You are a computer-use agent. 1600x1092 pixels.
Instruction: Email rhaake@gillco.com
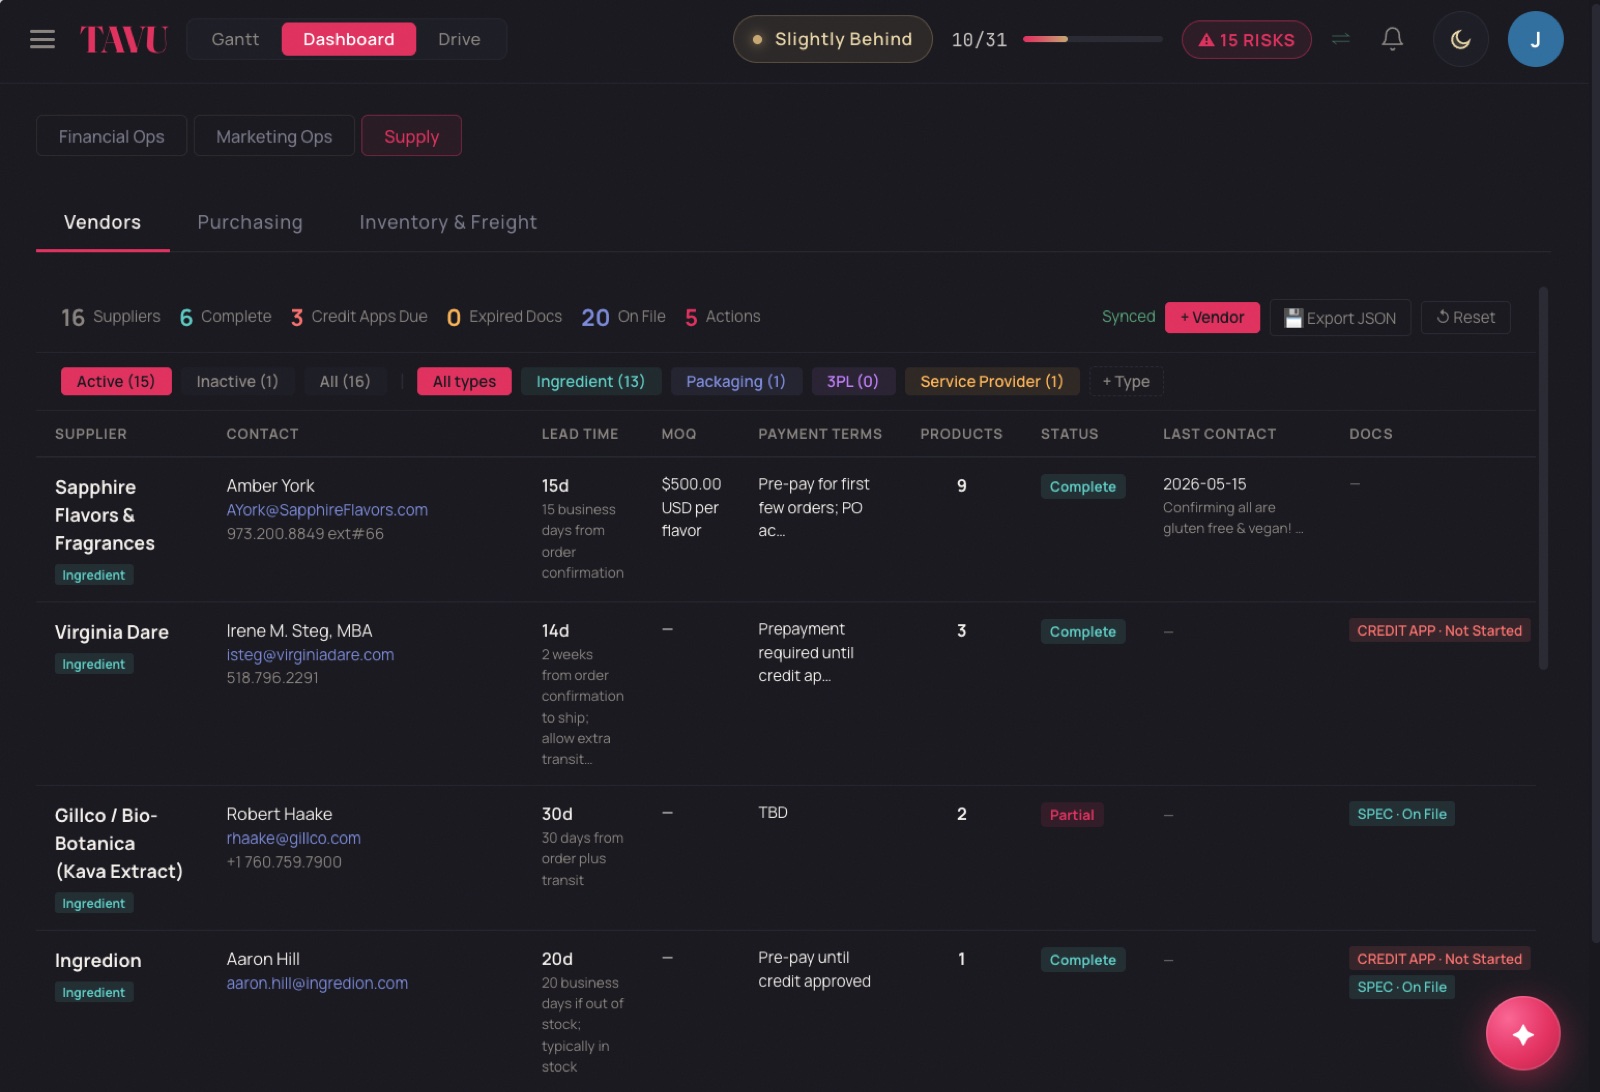click(x=293, y=838)
